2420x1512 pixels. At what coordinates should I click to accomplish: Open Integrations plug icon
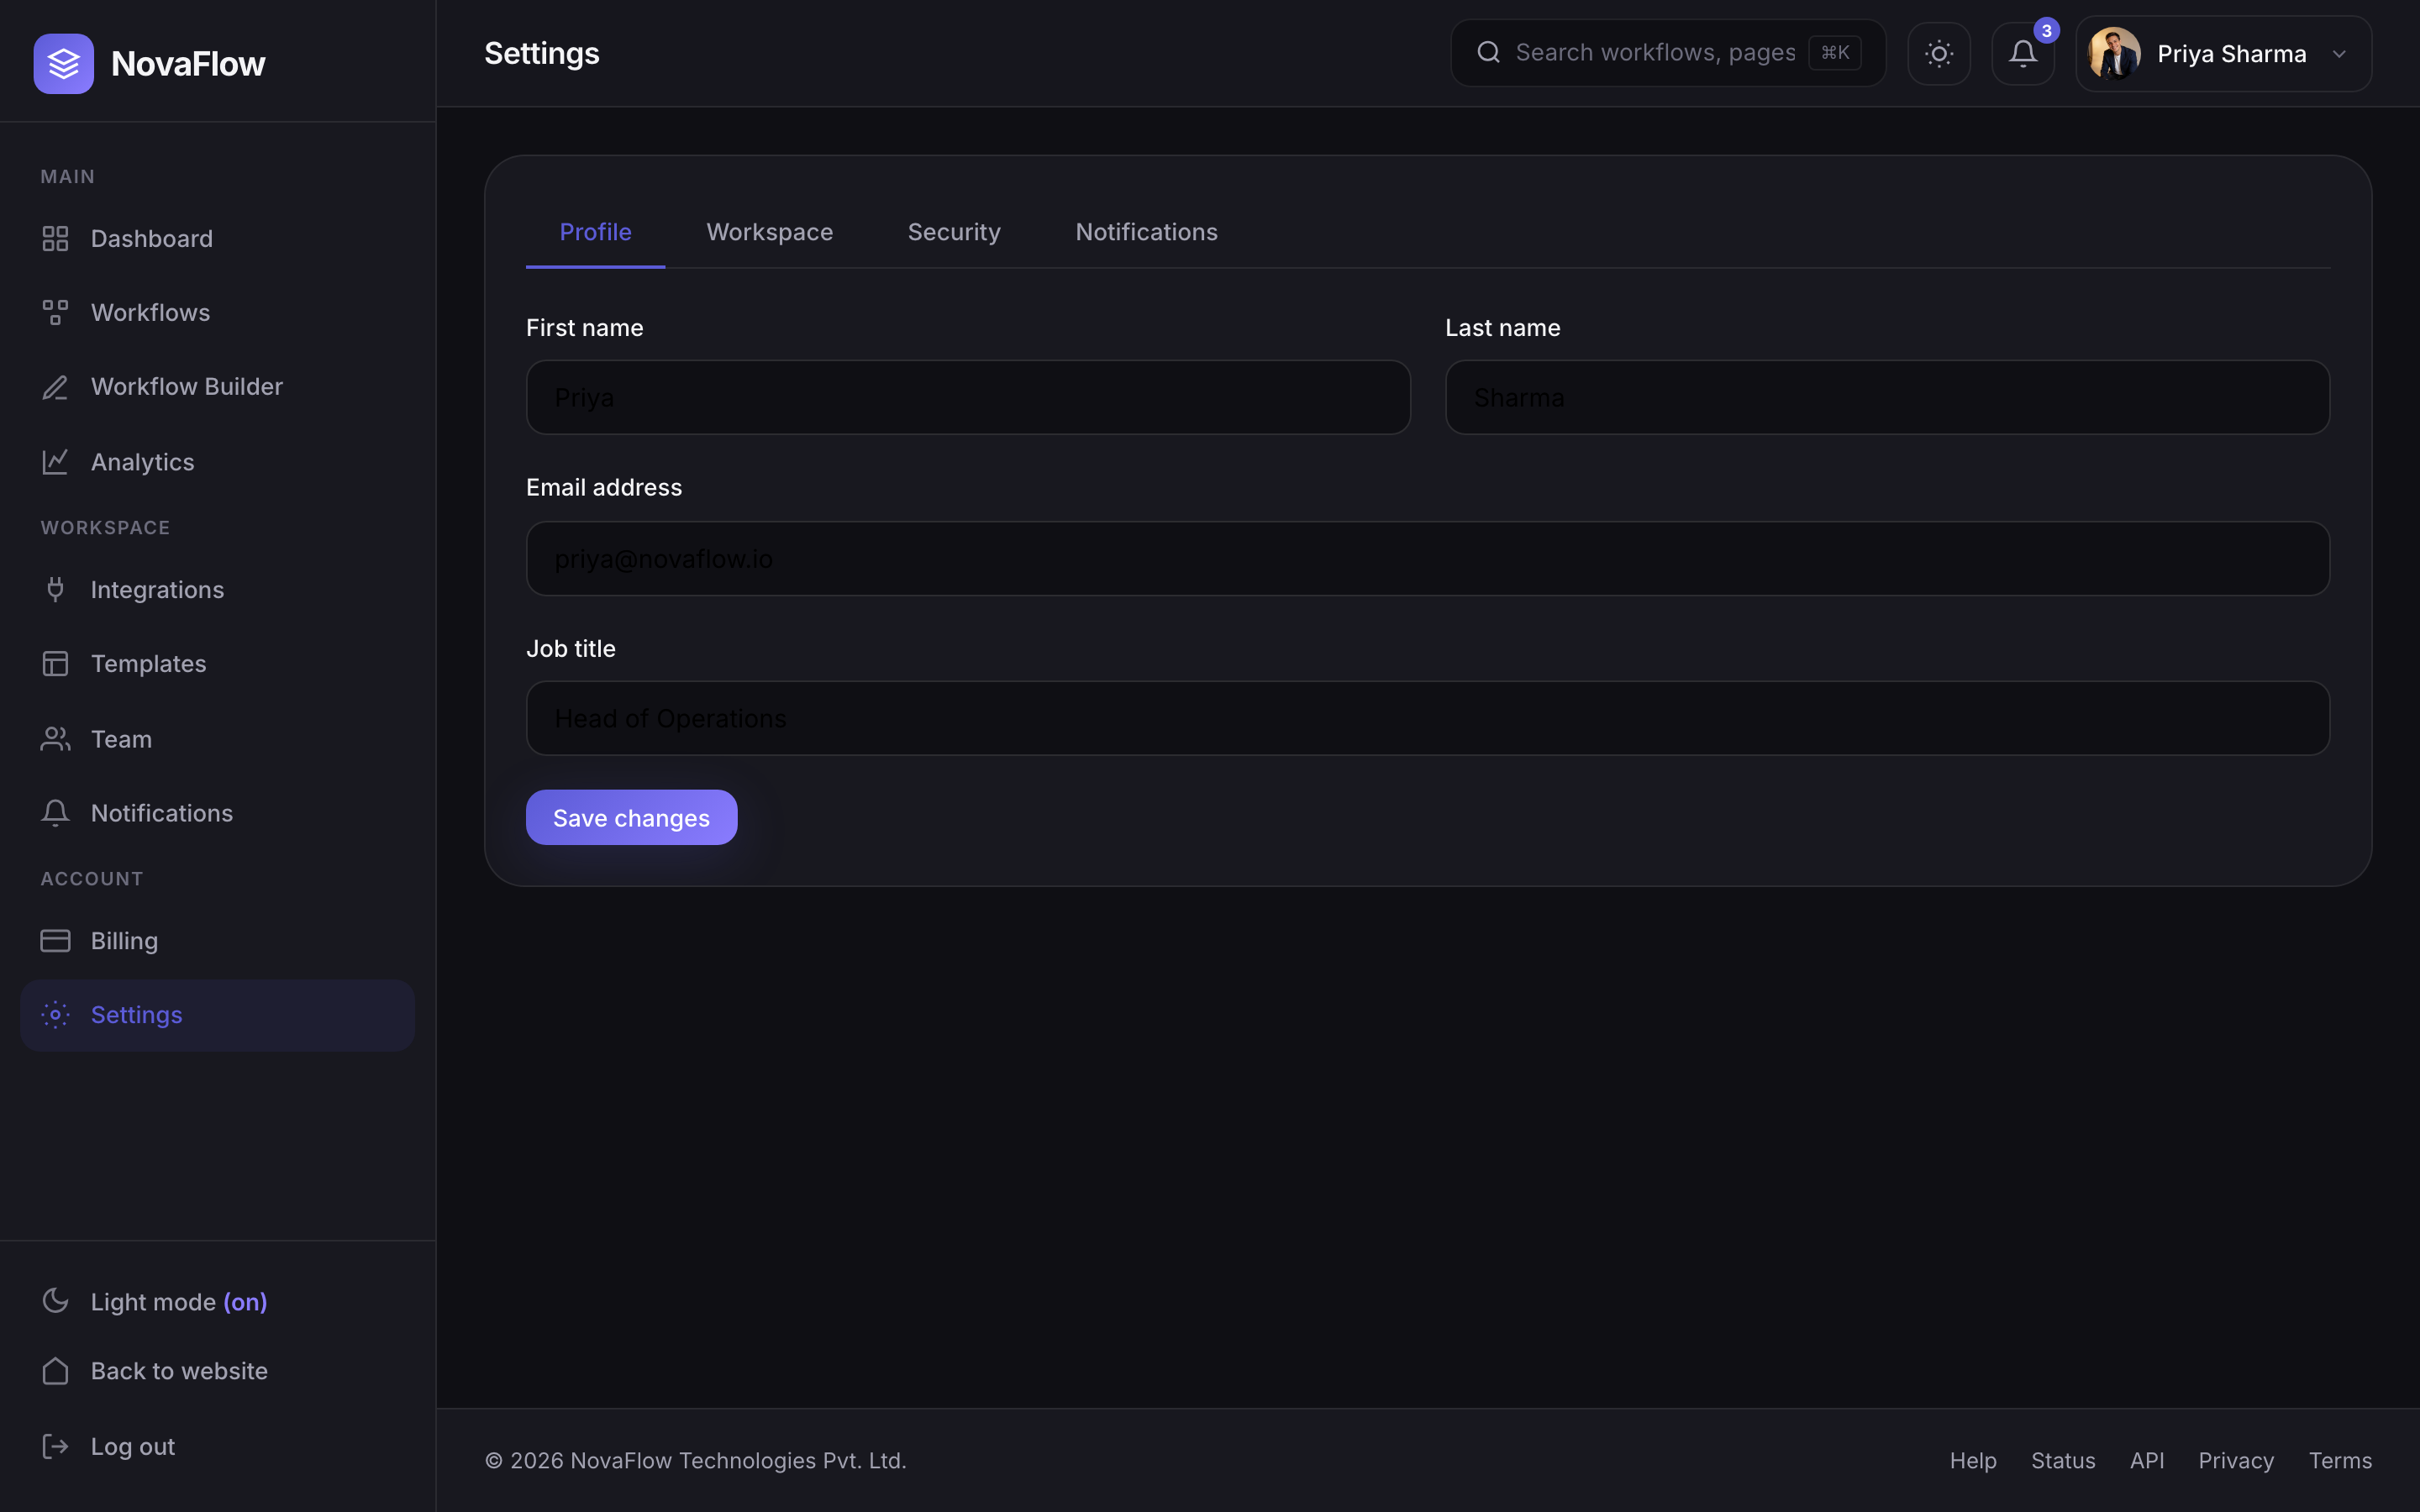[55, 590]
